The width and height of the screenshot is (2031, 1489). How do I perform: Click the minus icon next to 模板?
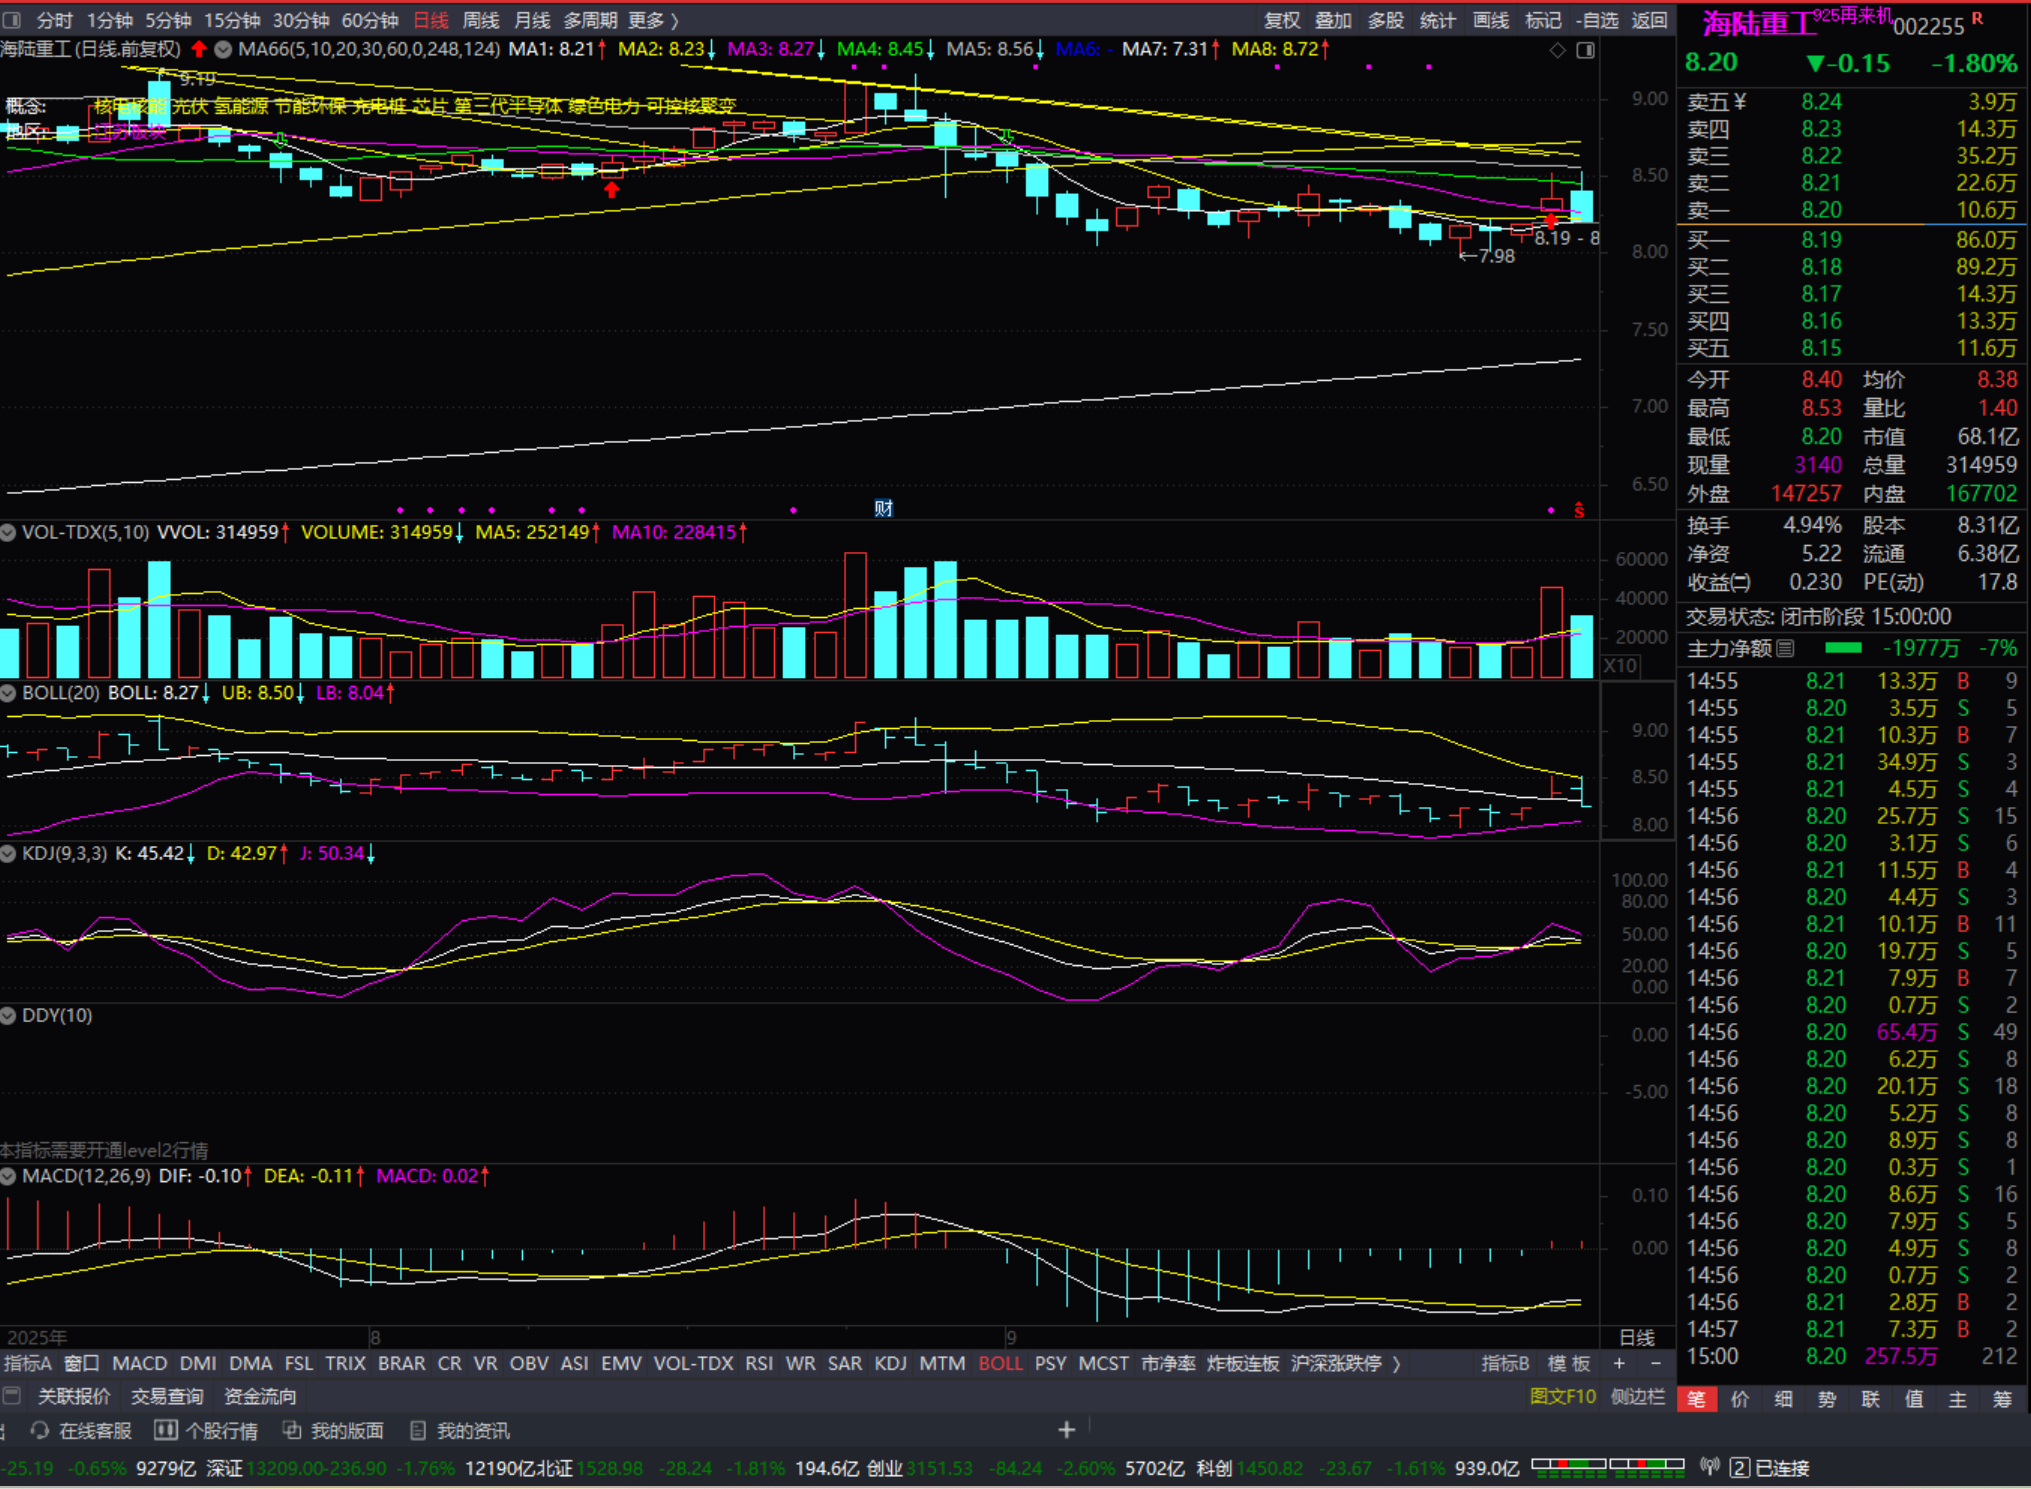tap(1655, 1364)
